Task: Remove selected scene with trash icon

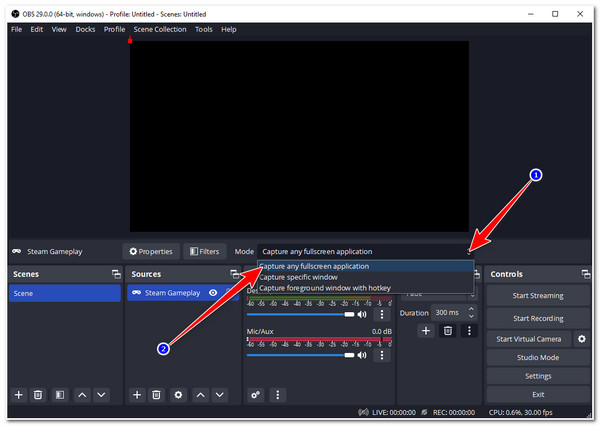Action: pos(38,395)
